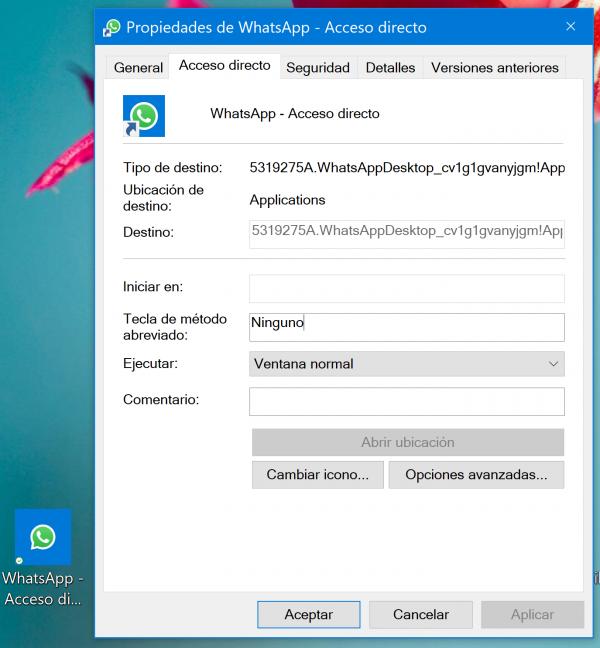Dismiss the dialog with Cancelar

tap(421, 615)
